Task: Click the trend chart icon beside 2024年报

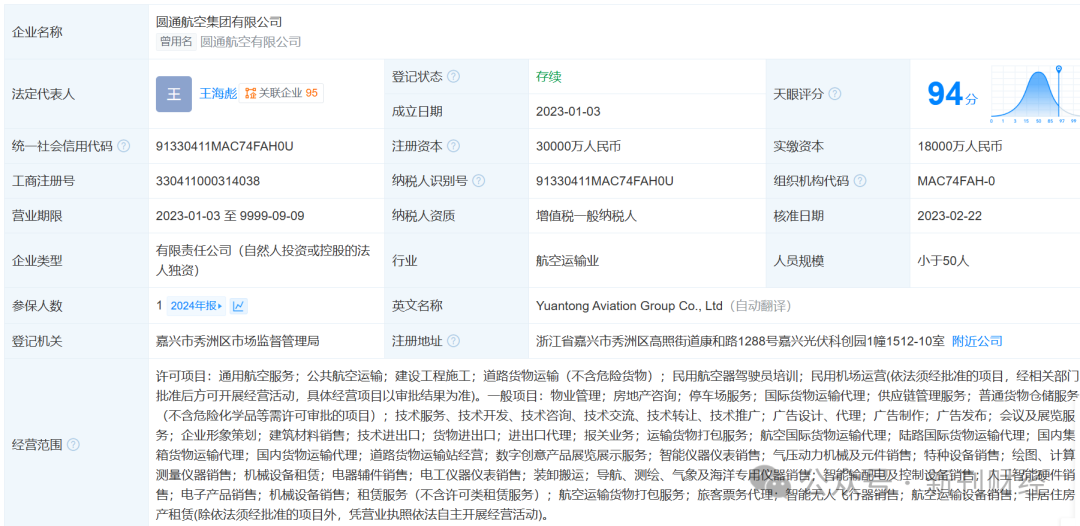Action: (x=239, y=306)
